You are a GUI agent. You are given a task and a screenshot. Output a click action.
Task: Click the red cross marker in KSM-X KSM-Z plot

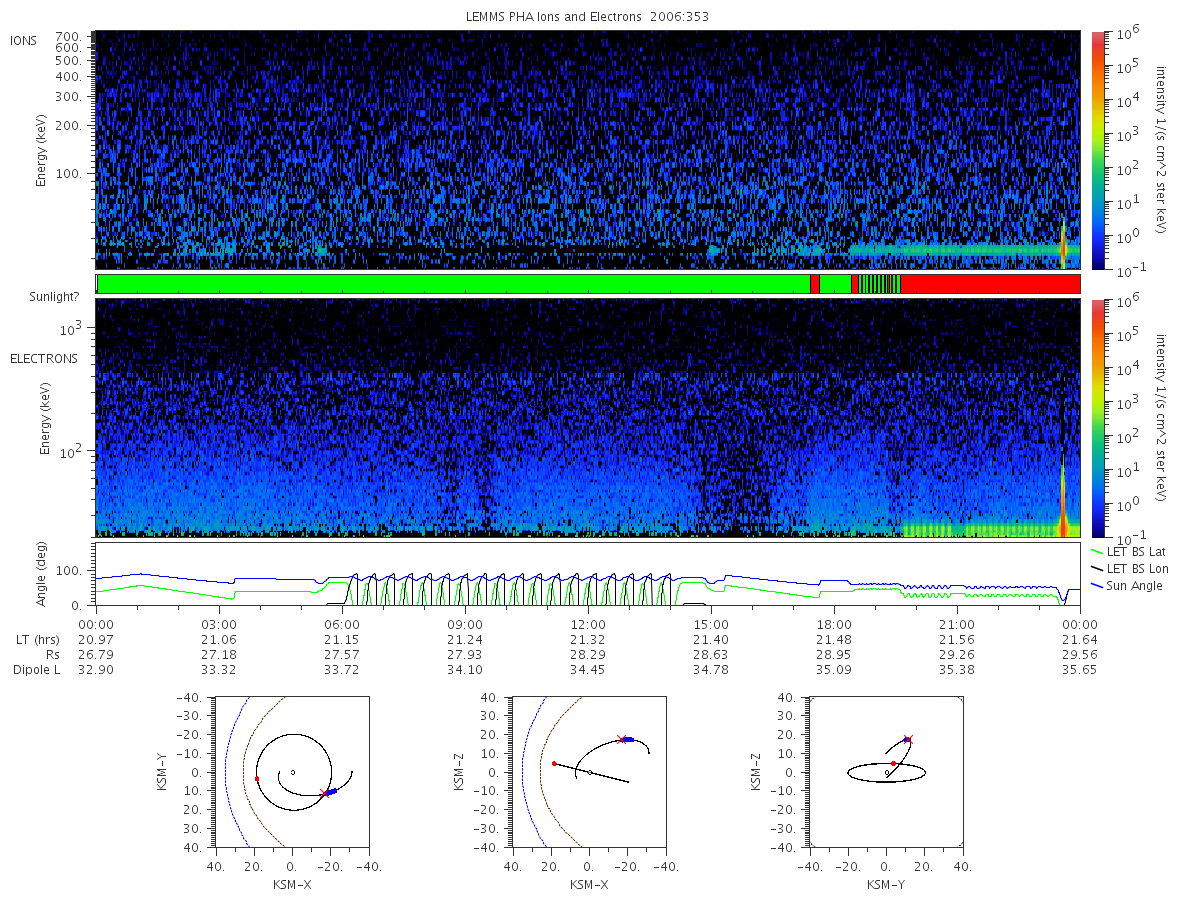coord(621,739)
